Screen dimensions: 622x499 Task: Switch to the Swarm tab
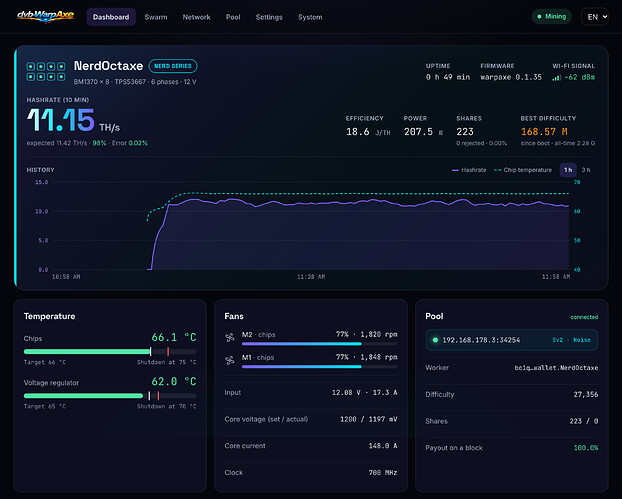[x=156, y=17]
